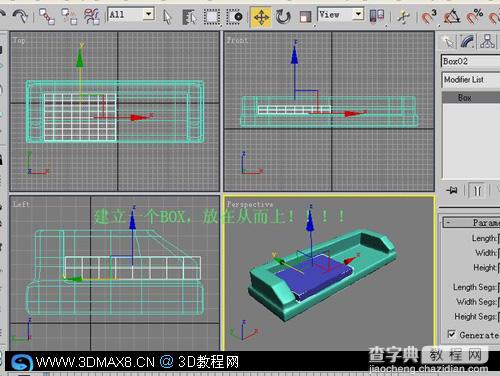Activate the Select and Move tool

coord(261,17)
